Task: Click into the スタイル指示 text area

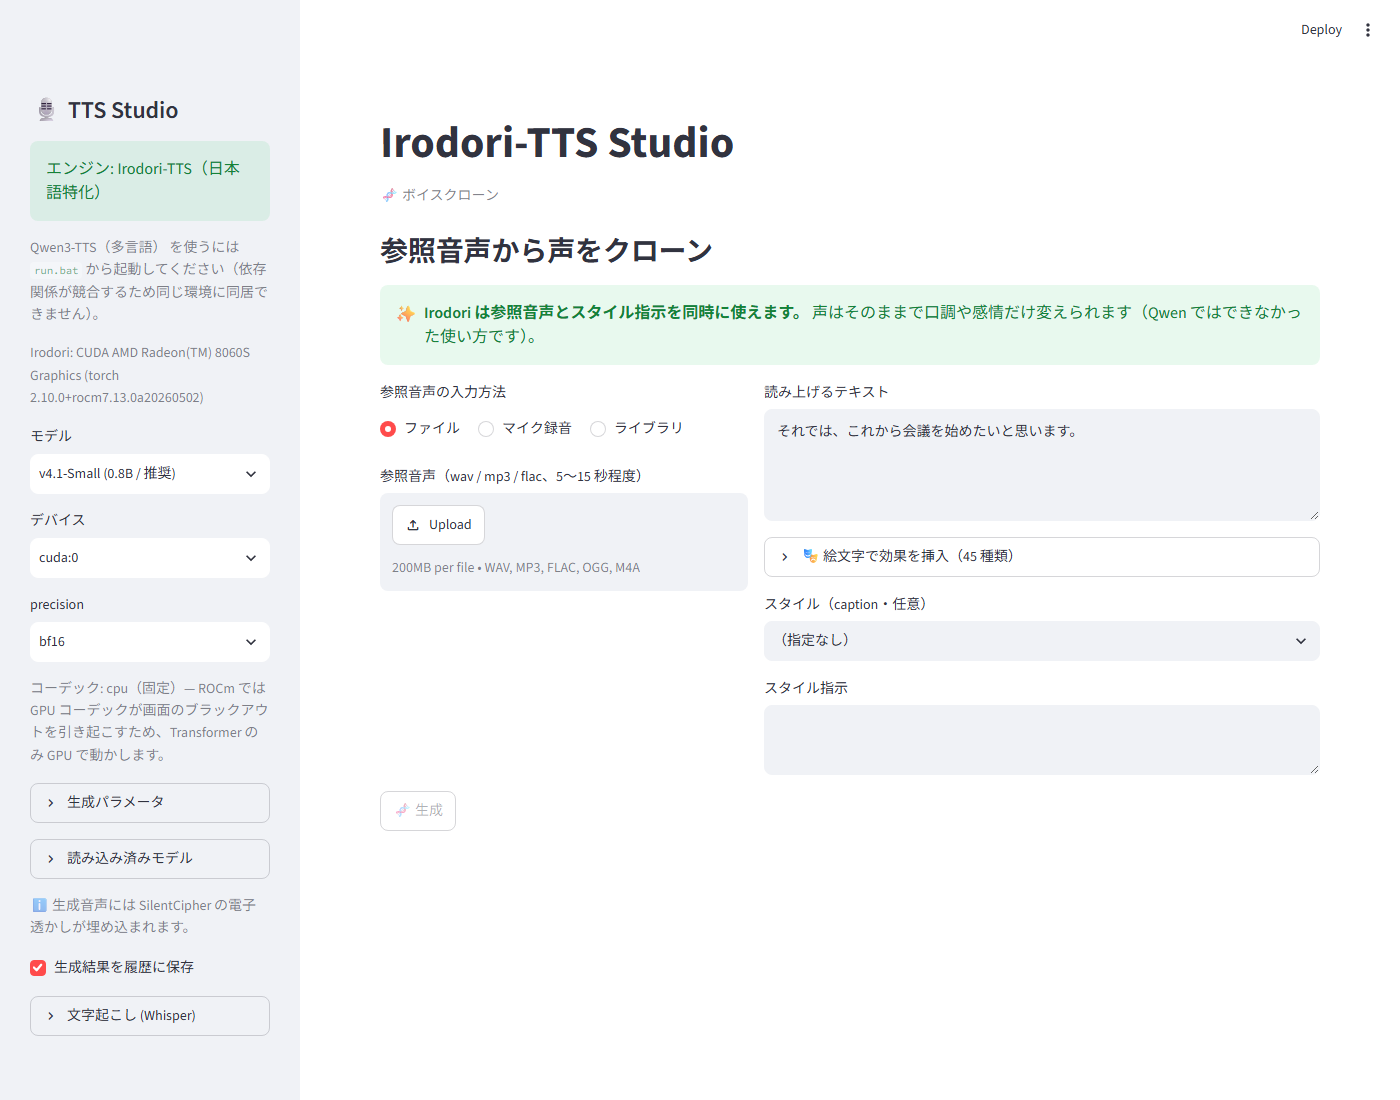Action: click(x=1042, y=740)
